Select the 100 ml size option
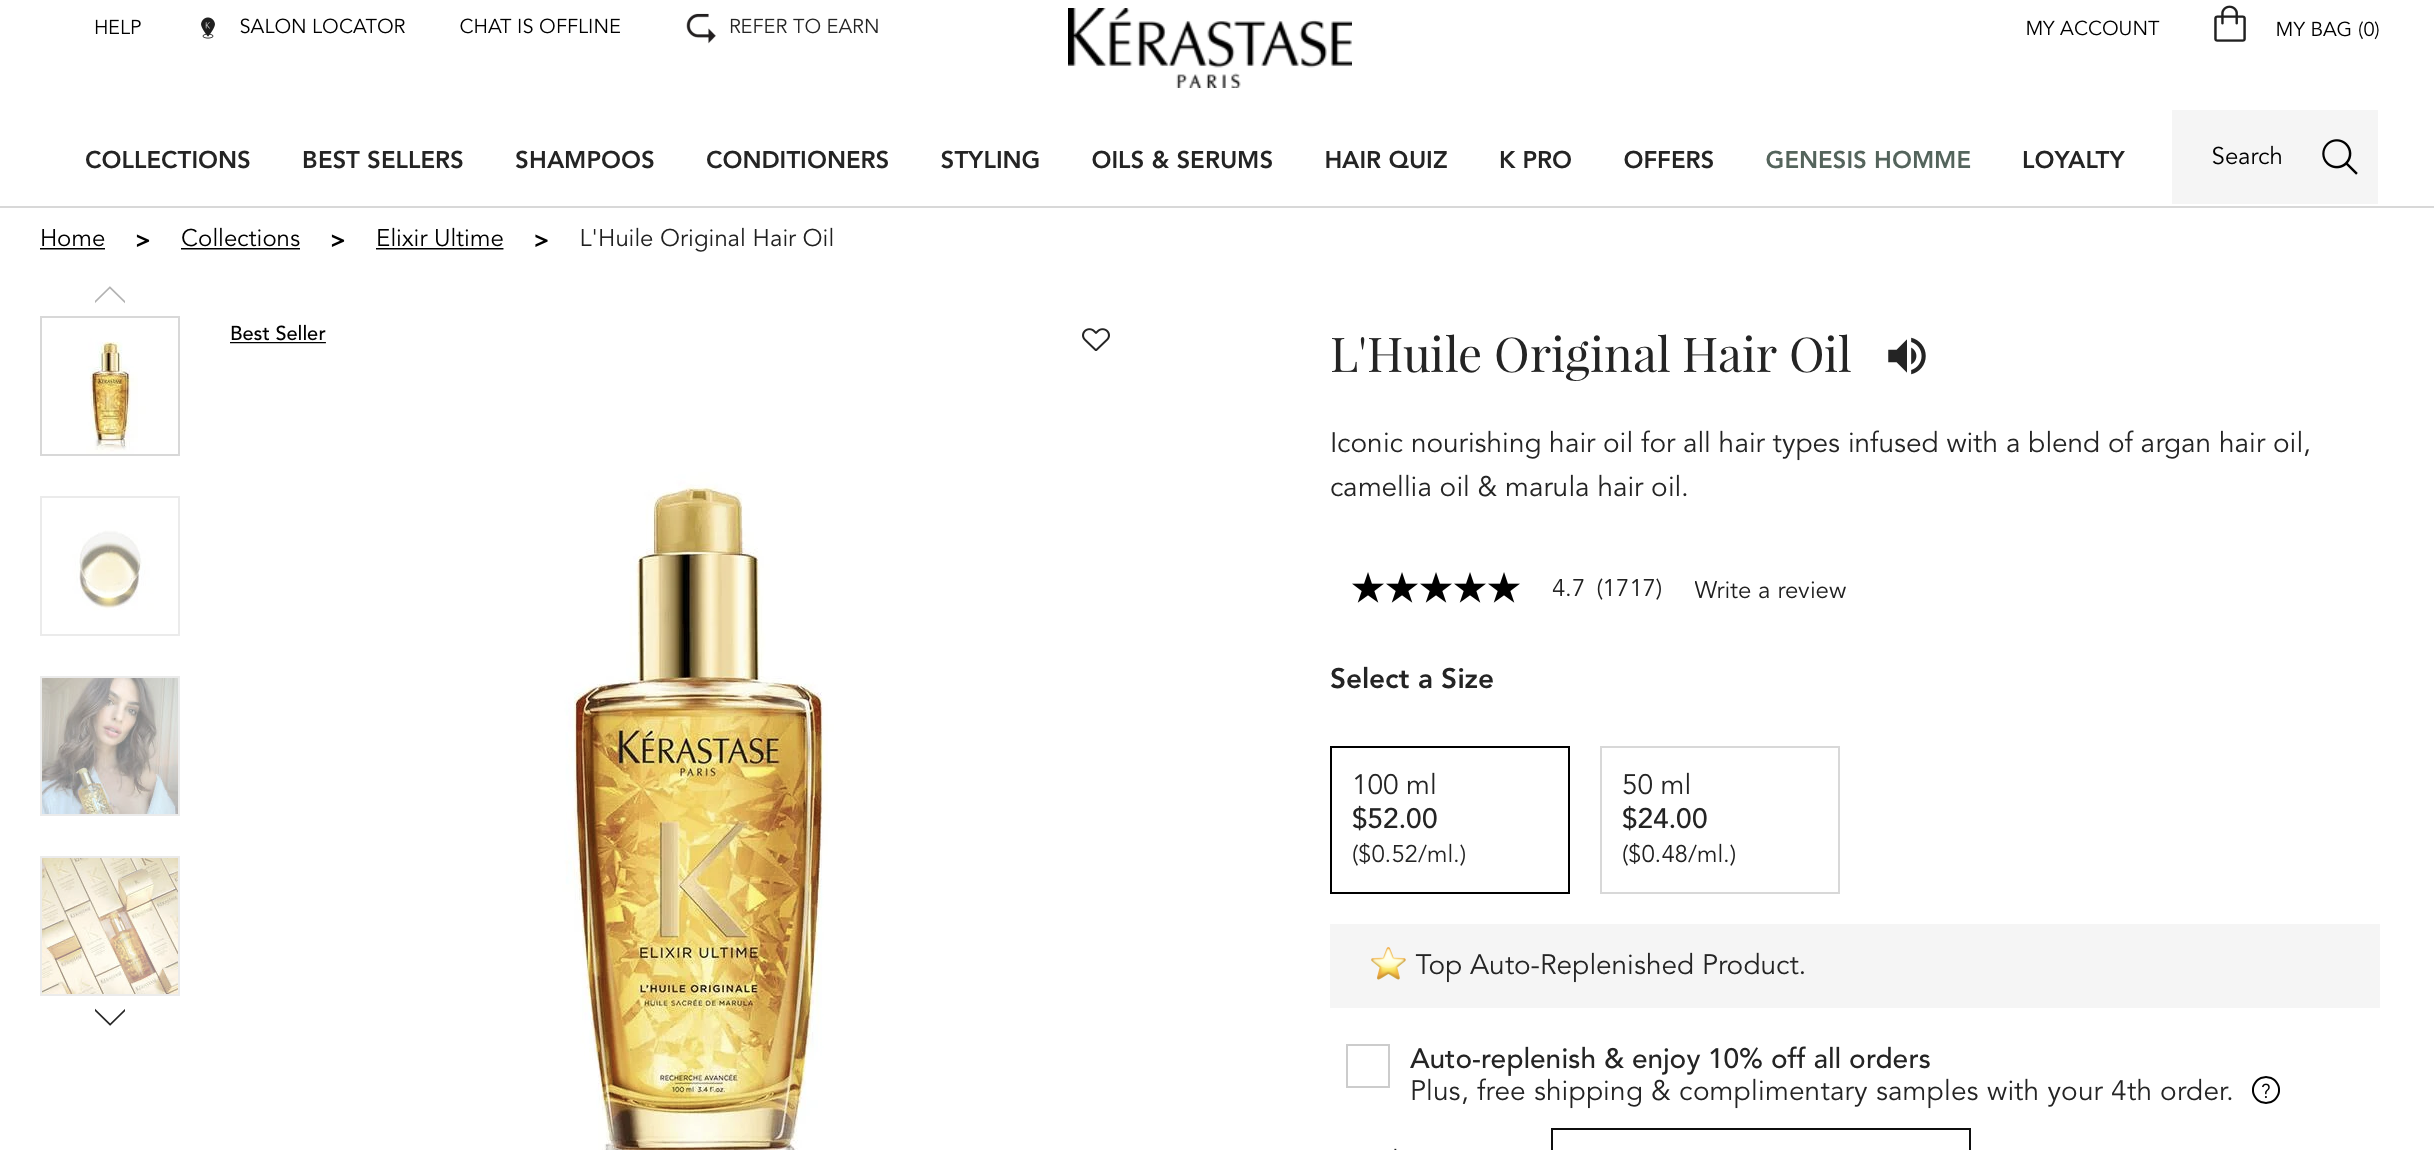 [1449, 820]
